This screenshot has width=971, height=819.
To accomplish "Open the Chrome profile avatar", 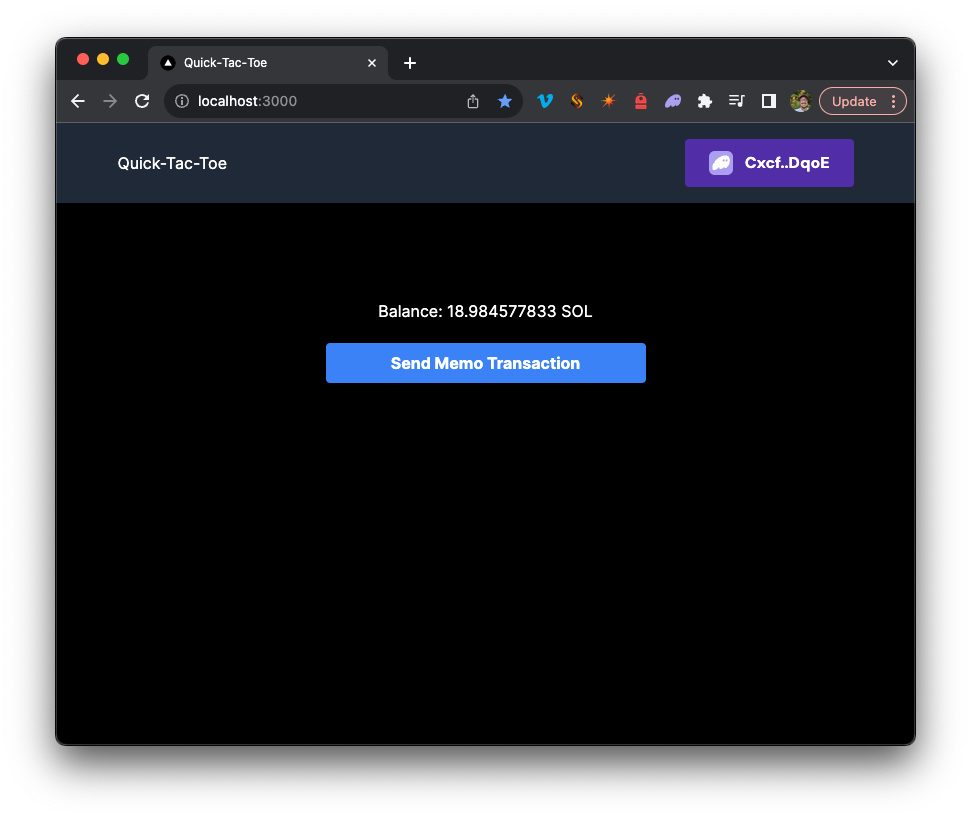I will click(801, 101).
